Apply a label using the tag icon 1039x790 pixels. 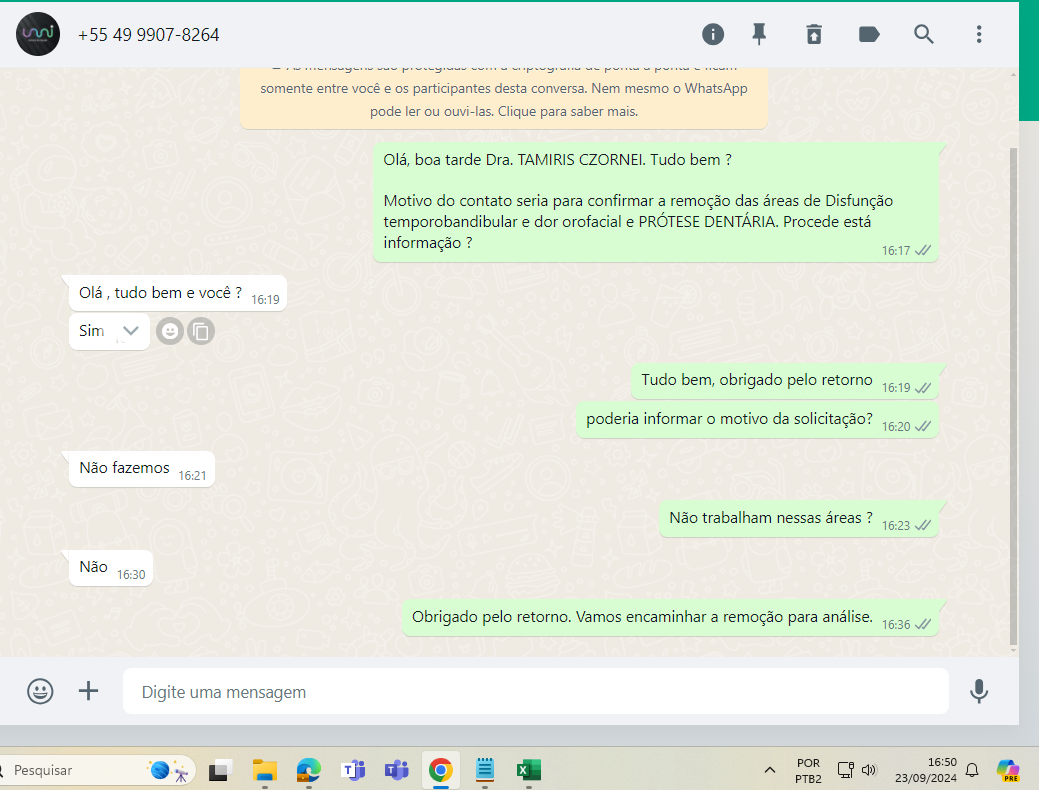tap(869, 34)
